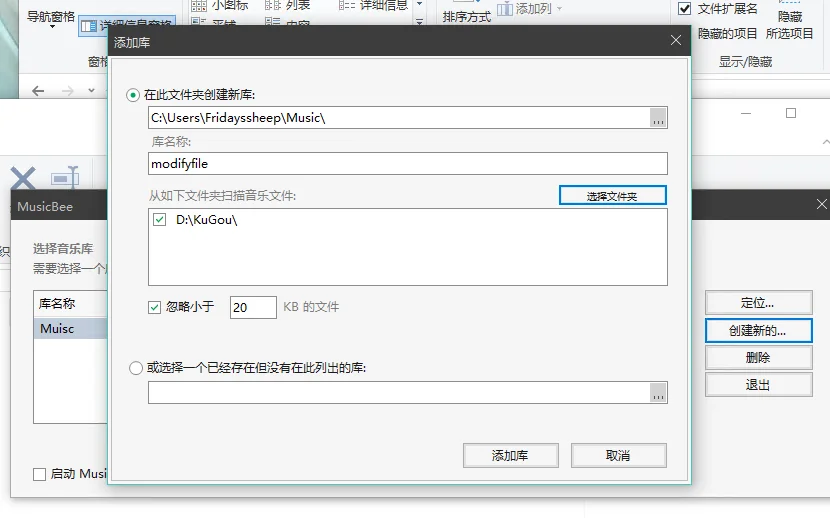Toggle the 忽略小于 checkbox
The width and height of the screenshot is (830, 518).
[x=155, y=307]
